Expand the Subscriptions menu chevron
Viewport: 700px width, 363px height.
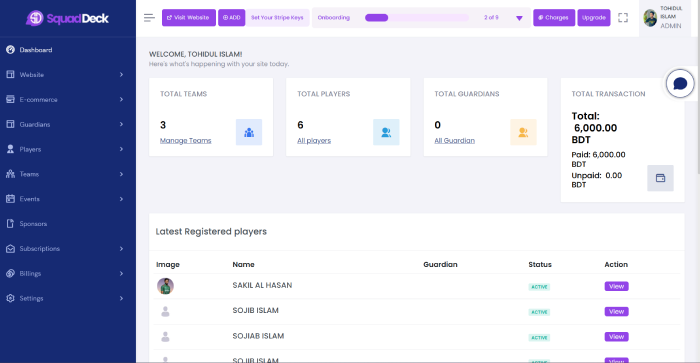(x=121, y=249)
